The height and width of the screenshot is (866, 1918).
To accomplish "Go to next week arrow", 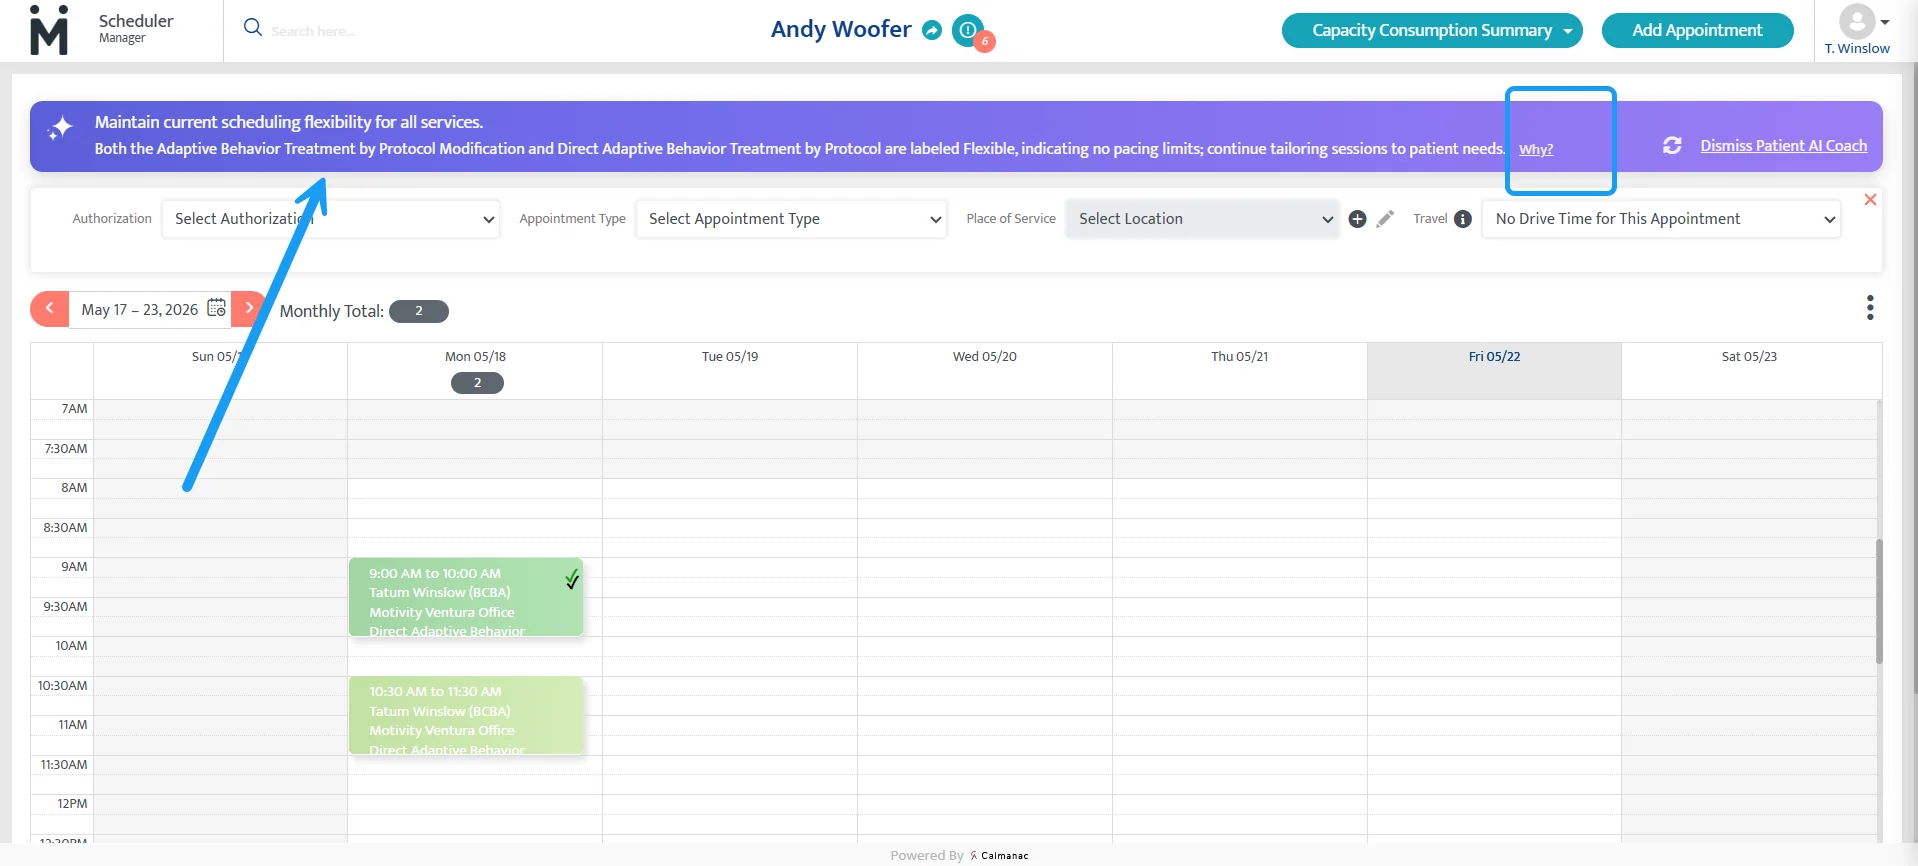I will 249,309.
